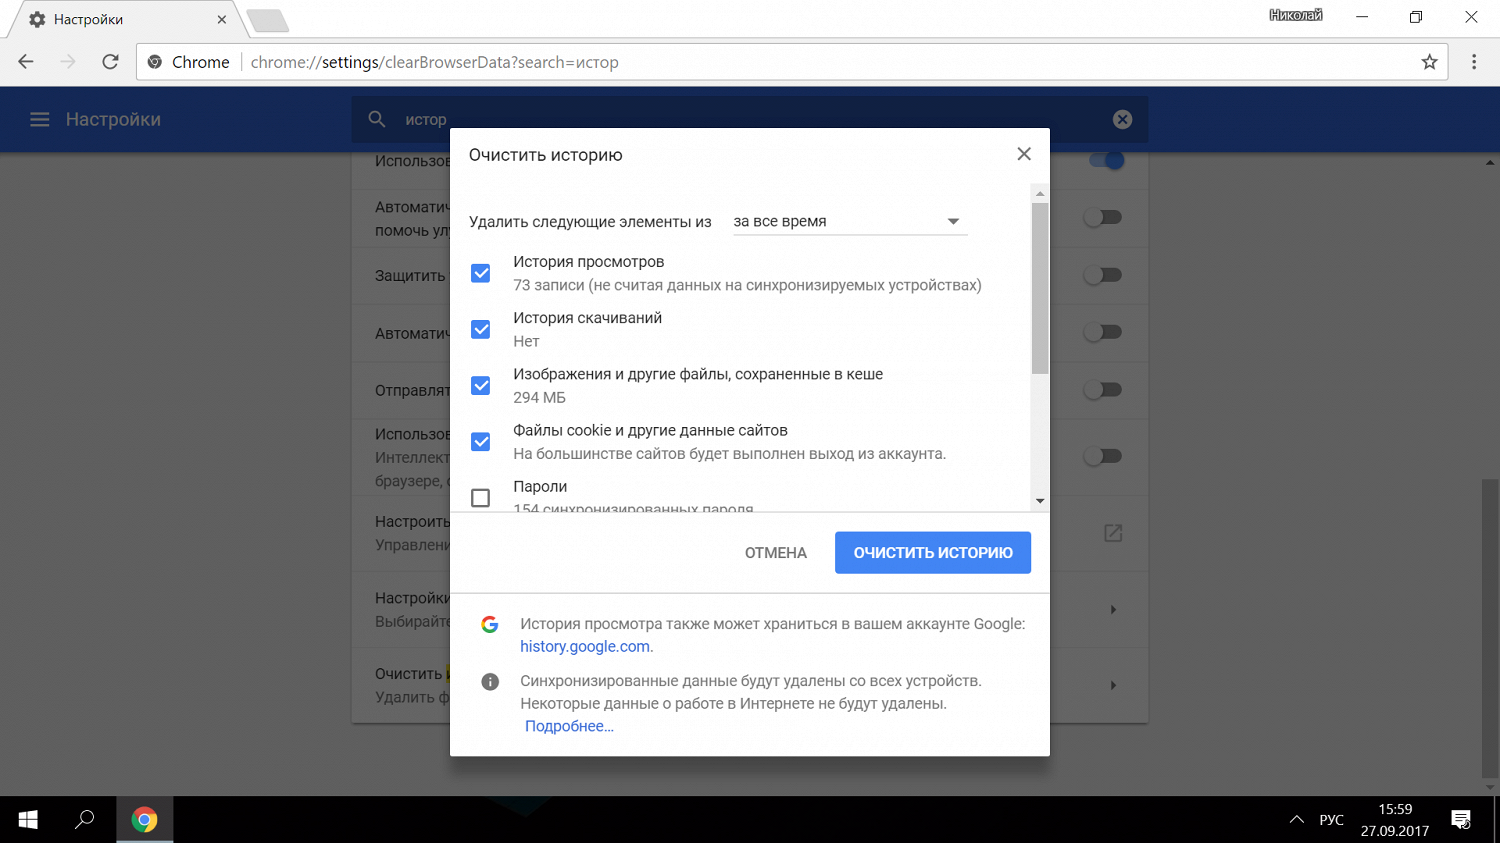Open the Chrome three-dot menu
1500x843 pixels.
(1474, 62)
